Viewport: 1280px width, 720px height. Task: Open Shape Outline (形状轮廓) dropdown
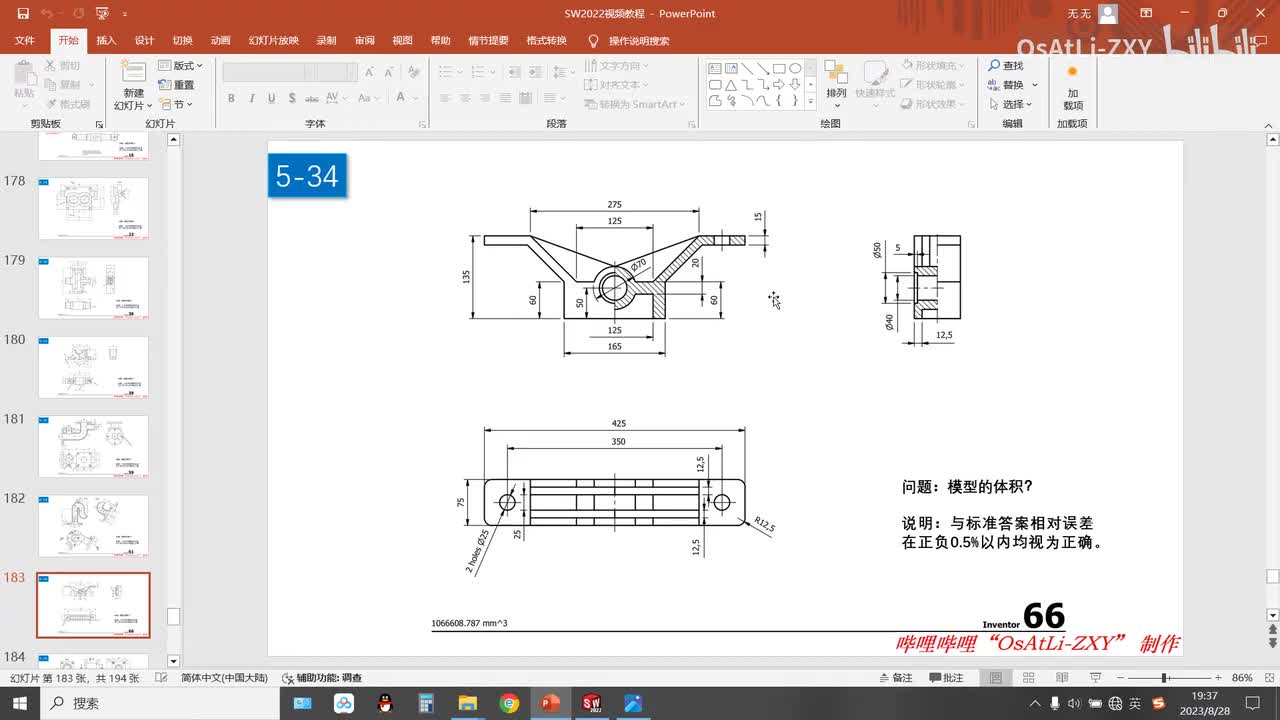933,85
